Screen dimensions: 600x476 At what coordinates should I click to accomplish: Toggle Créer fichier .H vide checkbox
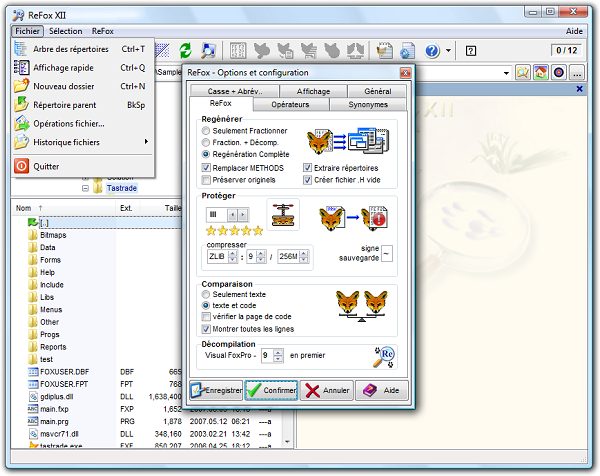click(x=307, y=179)
